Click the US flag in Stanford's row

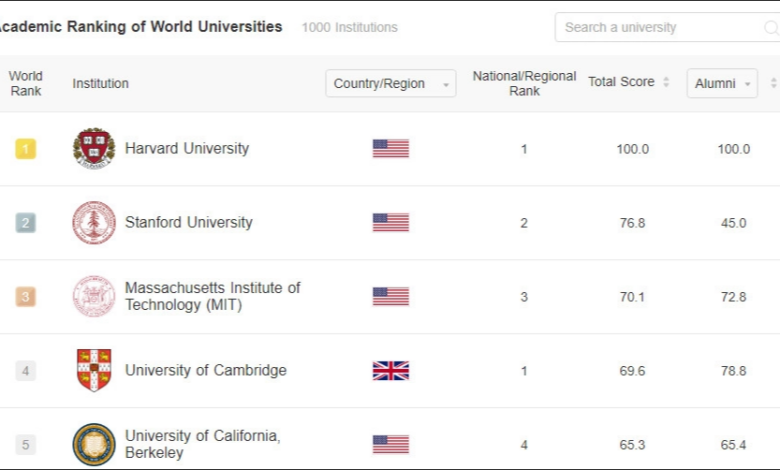(390, 222)
